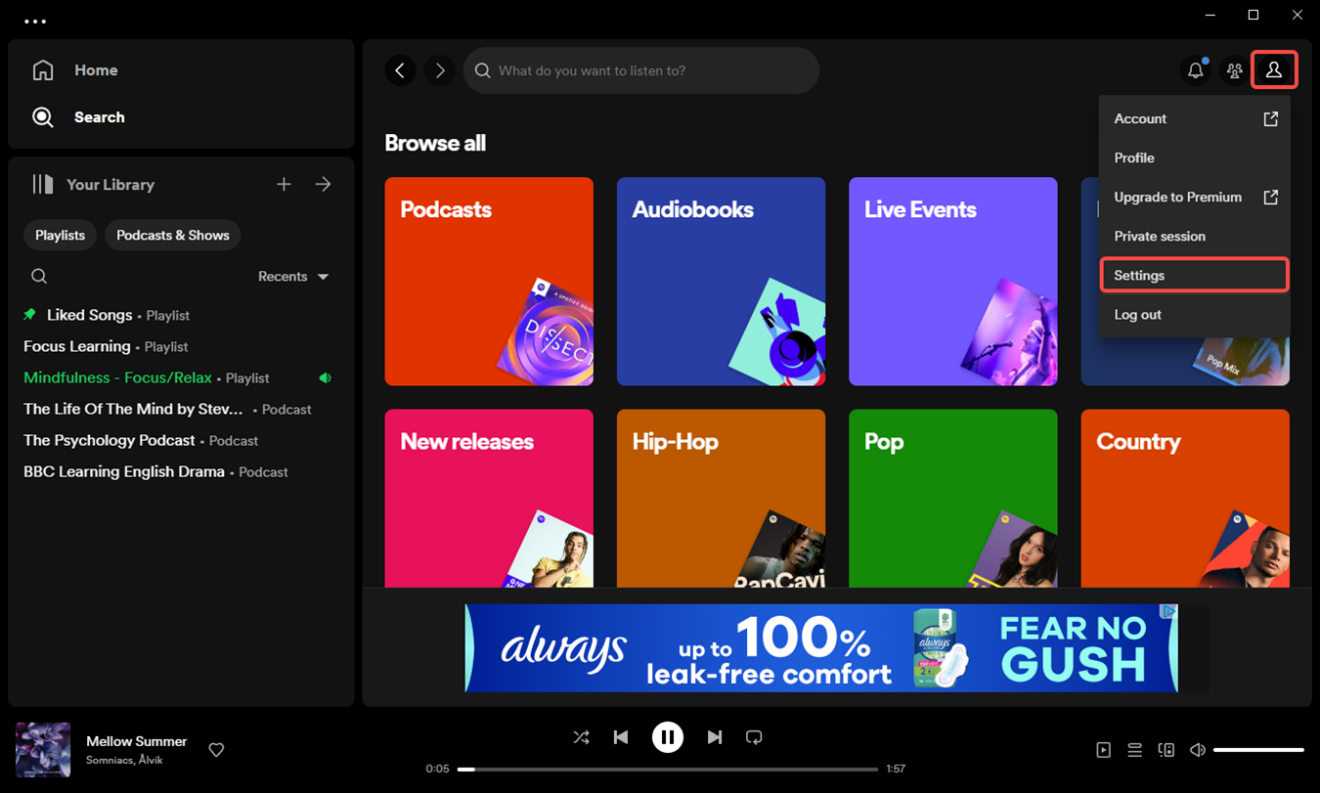Open Focus Learning playlist
1320x793 pixels.
tap(181, 346)
